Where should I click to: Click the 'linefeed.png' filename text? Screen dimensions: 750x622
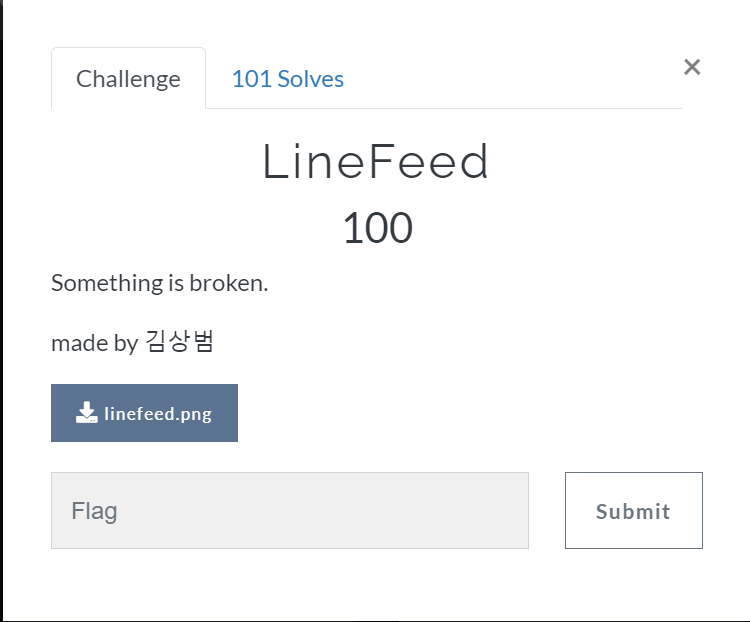click(158, 414)
